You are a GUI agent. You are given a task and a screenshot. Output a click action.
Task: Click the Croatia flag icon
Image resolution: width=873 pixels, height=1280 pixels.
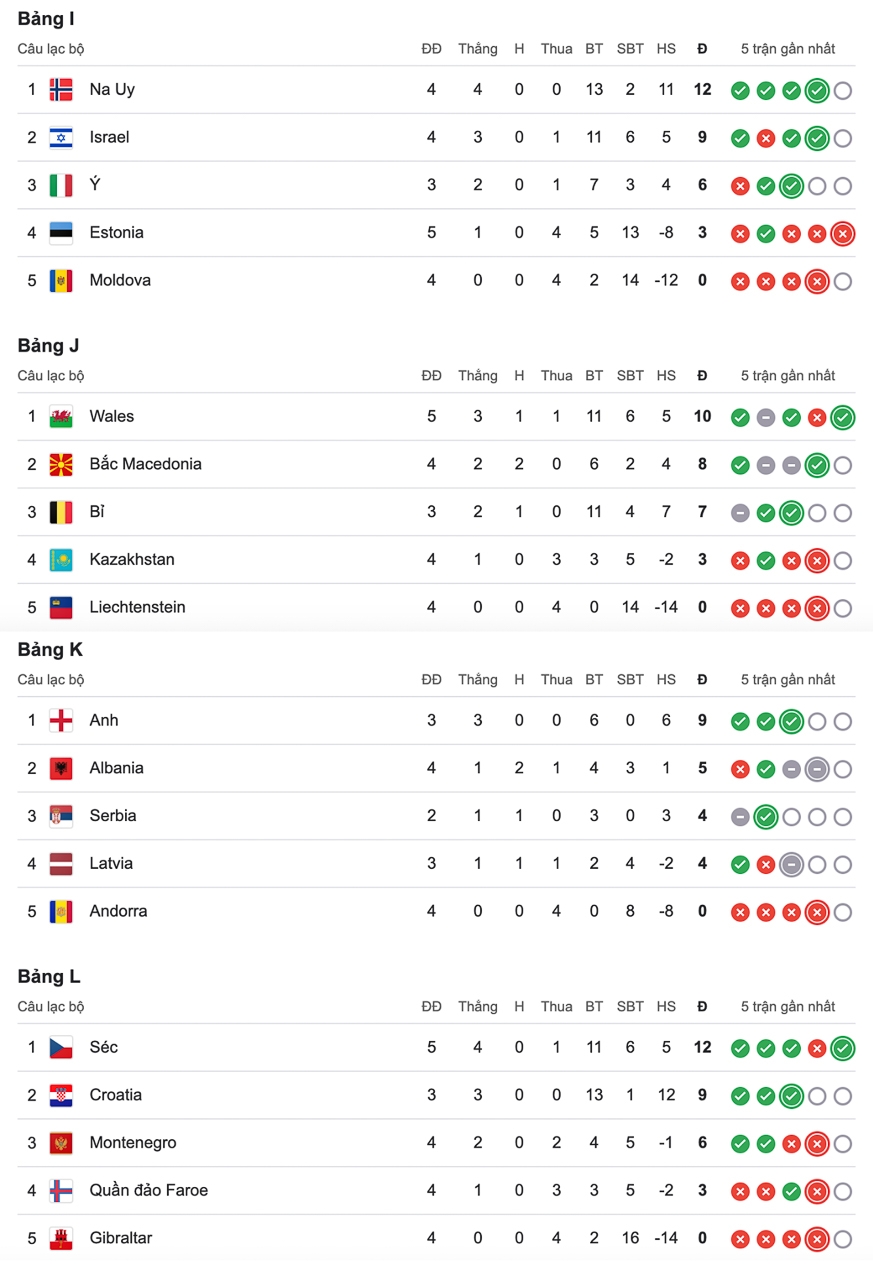tap(61, 1095)
